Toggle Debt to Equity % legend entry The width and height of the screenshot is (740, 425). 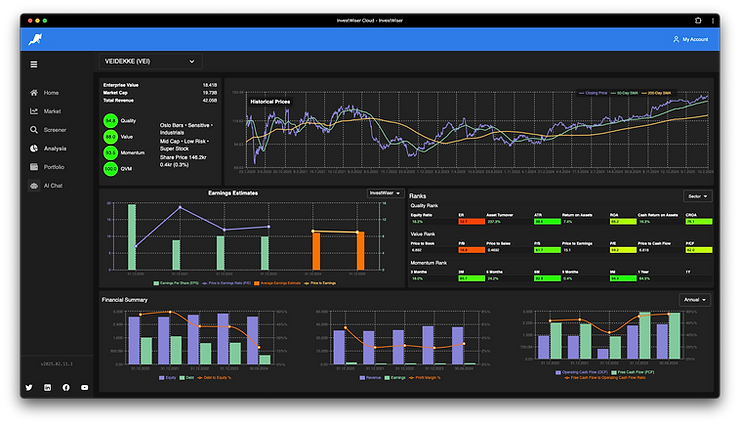(214, 377)
